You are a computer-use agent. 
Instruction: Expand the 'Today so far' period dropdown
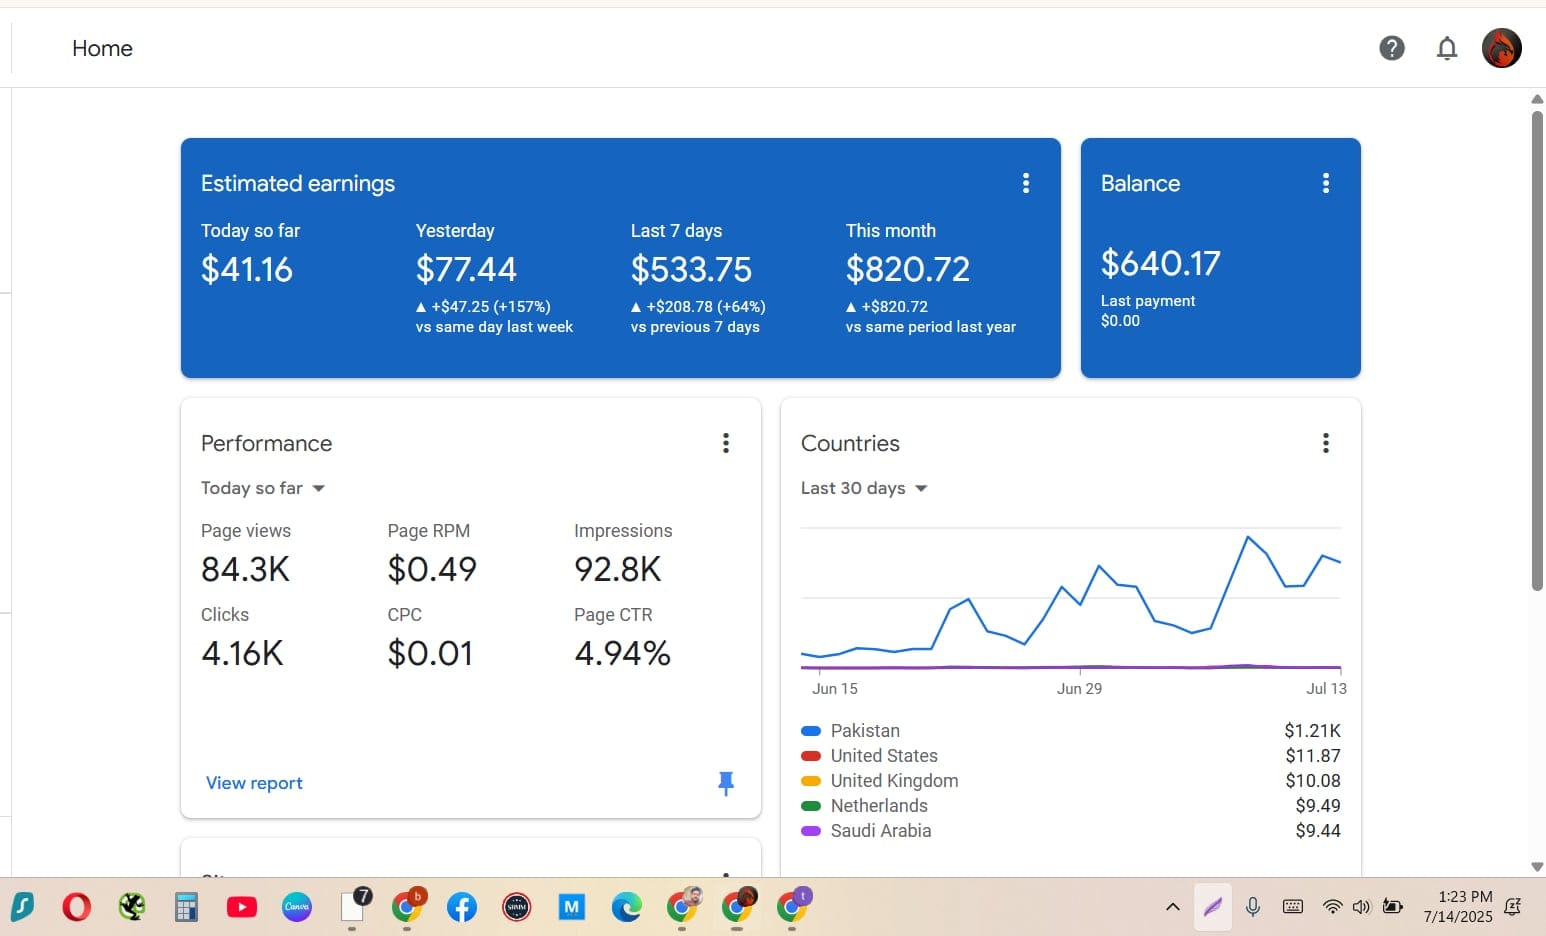[x=263, y=488]
